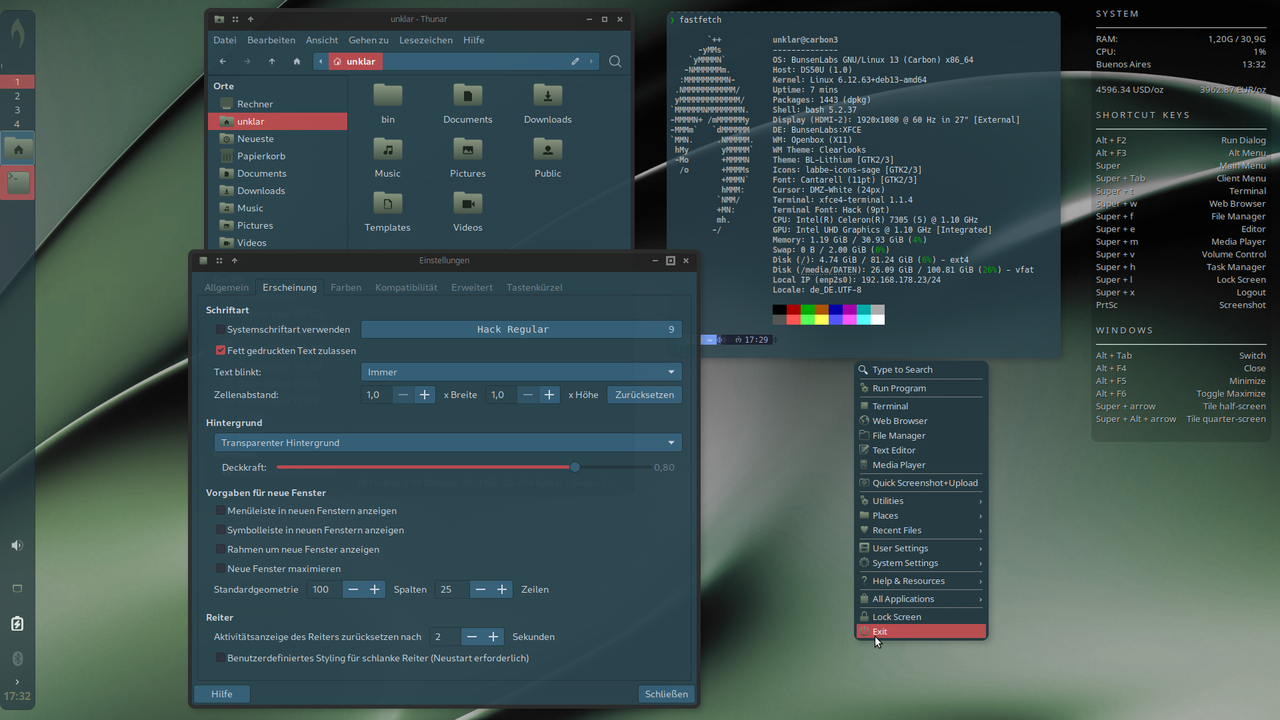Go forward in Thunar navigation toolbar
The height and width of the screenshot is (720, 1280).
[247, 61]
